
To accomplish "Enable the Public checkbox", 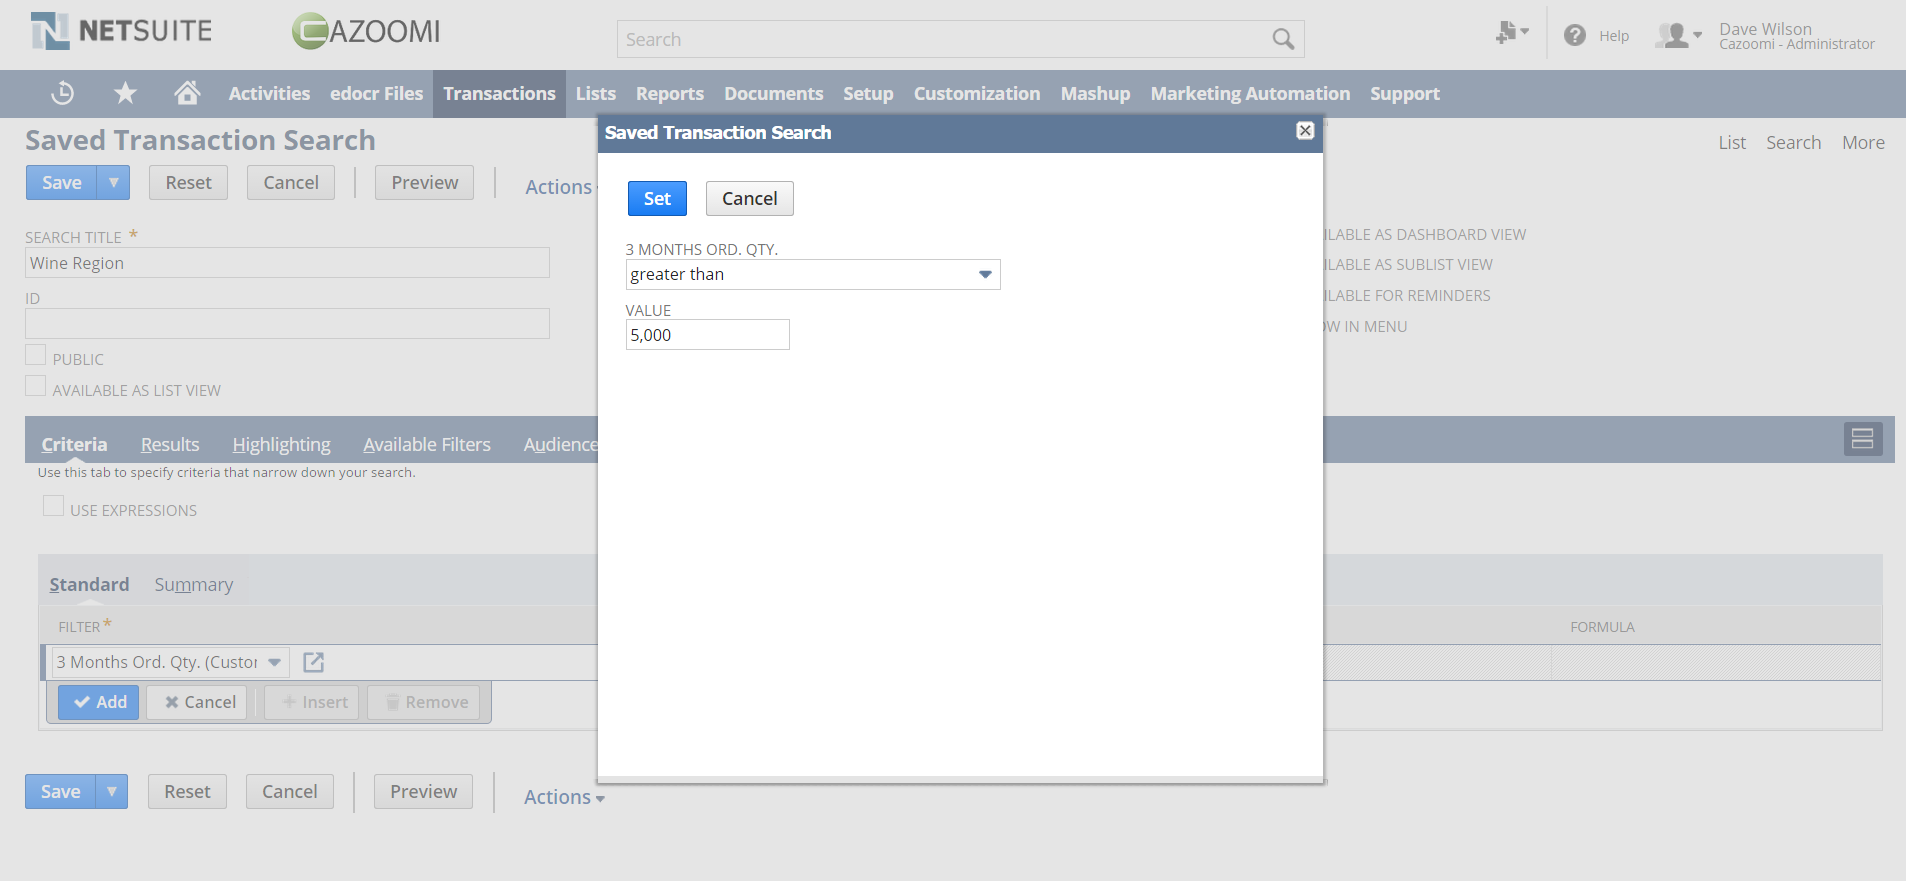I will 36,356.
